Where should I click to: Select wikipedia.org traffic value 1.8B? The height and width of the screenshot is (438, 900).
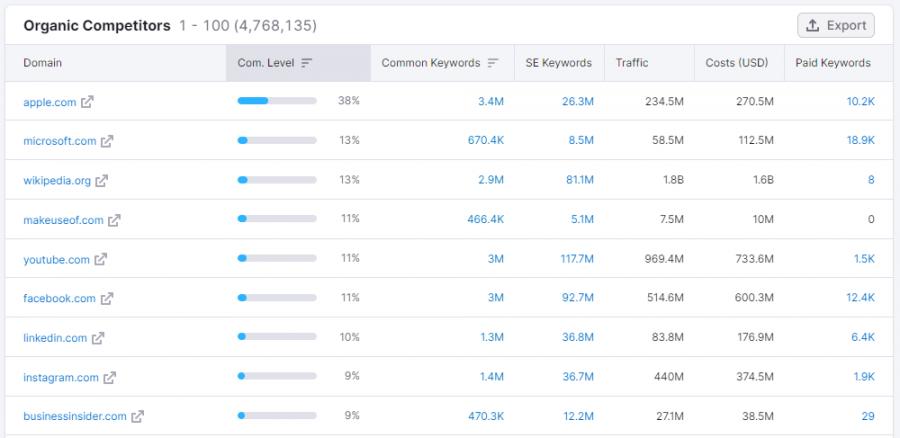[673, 180]
